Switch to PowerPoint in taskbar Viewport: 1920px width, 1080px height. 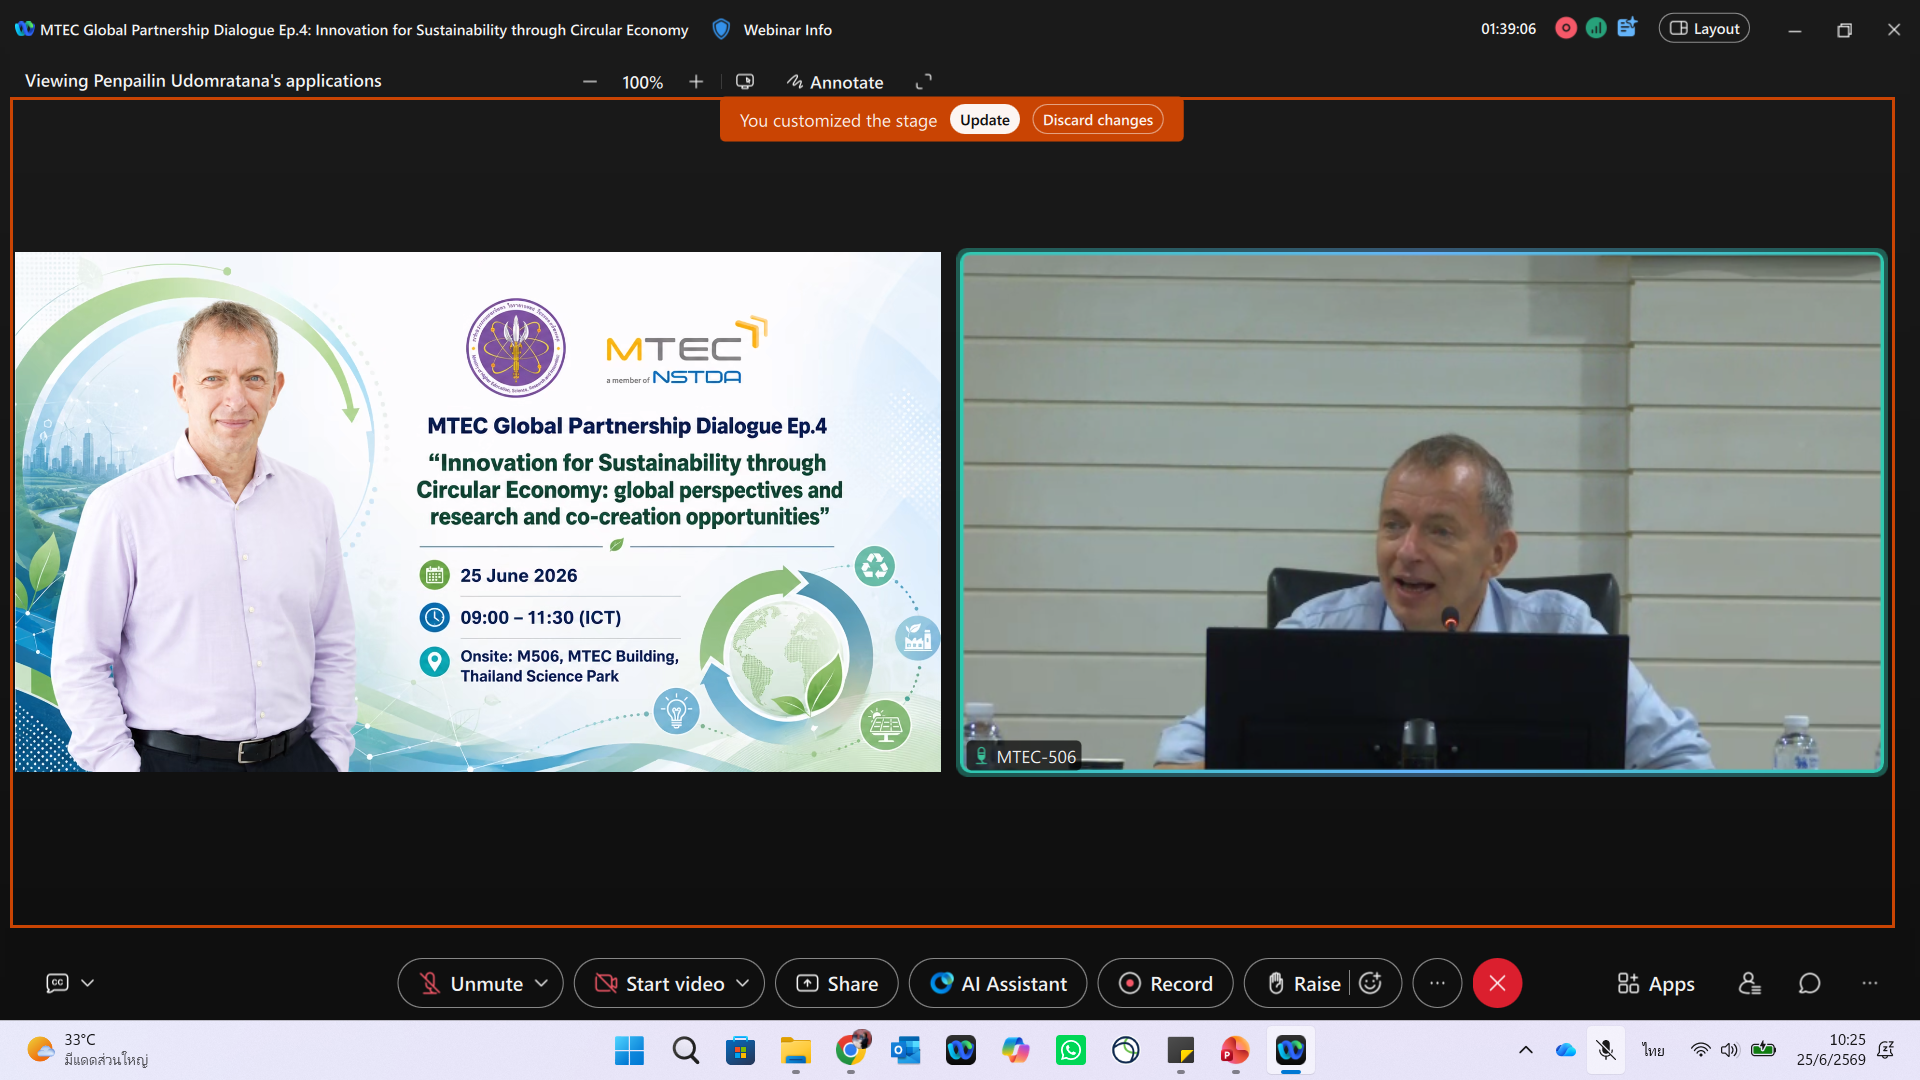(1236, 1051)
